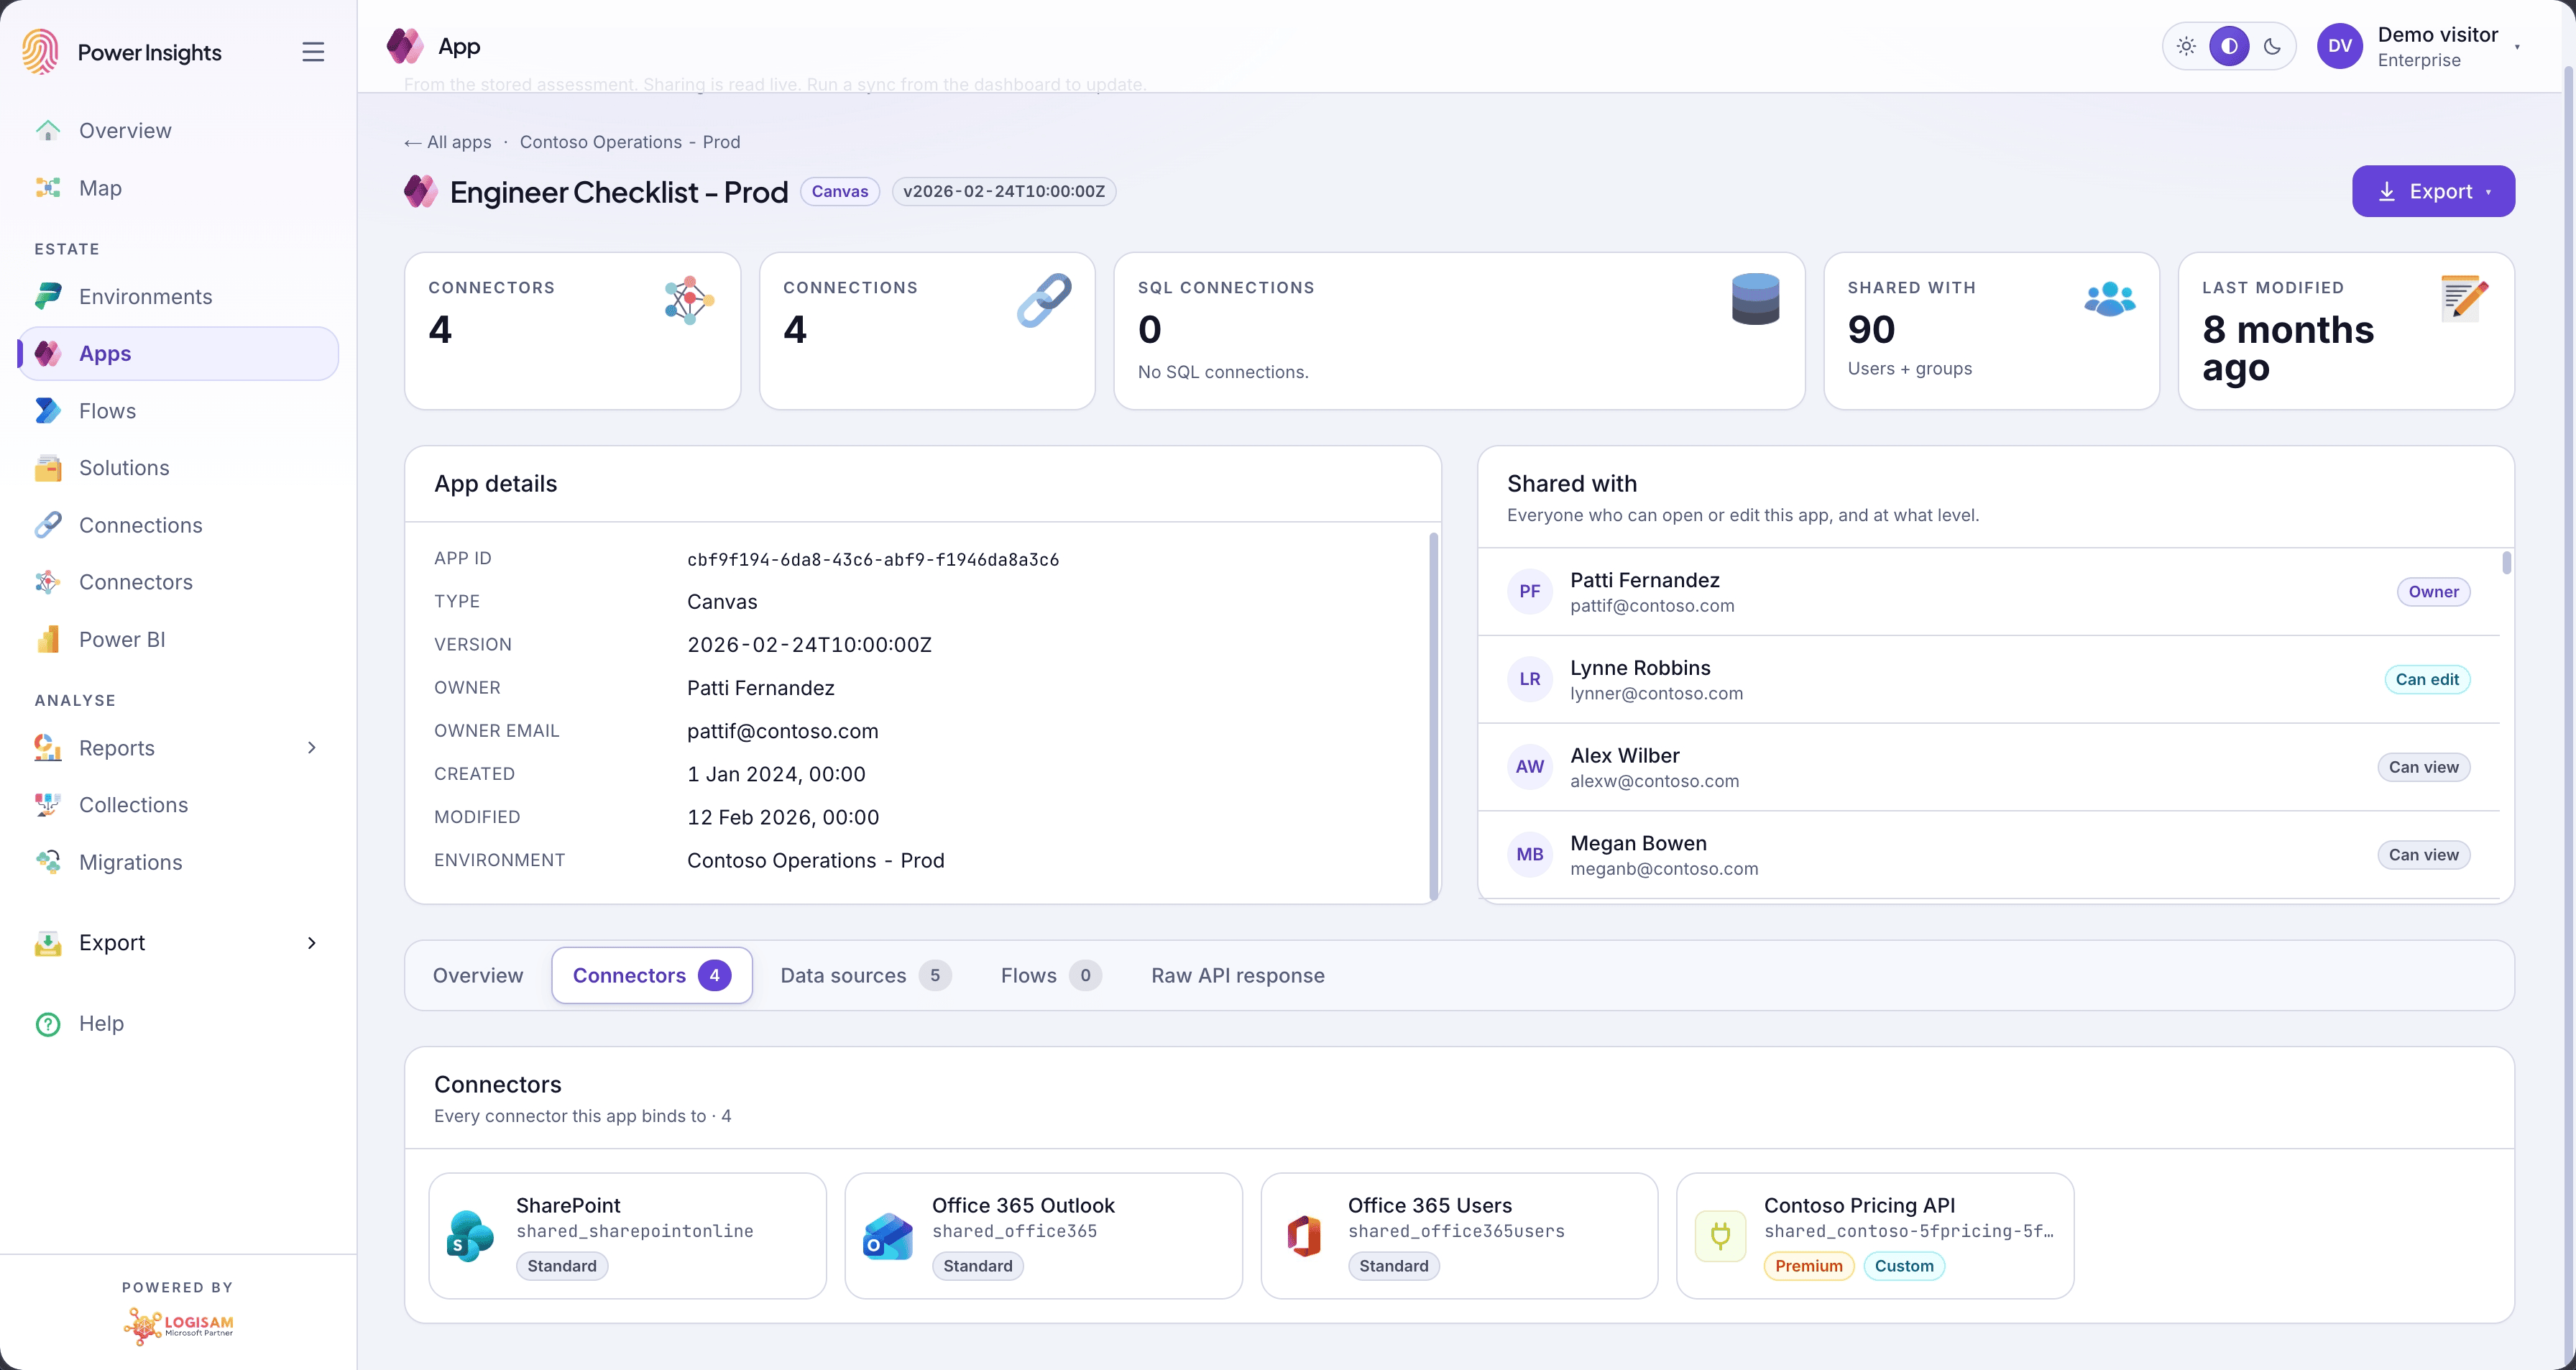Open Overview from the sidebar
The width and height of the screenshot is (2576, 1370).
point(178,131)
